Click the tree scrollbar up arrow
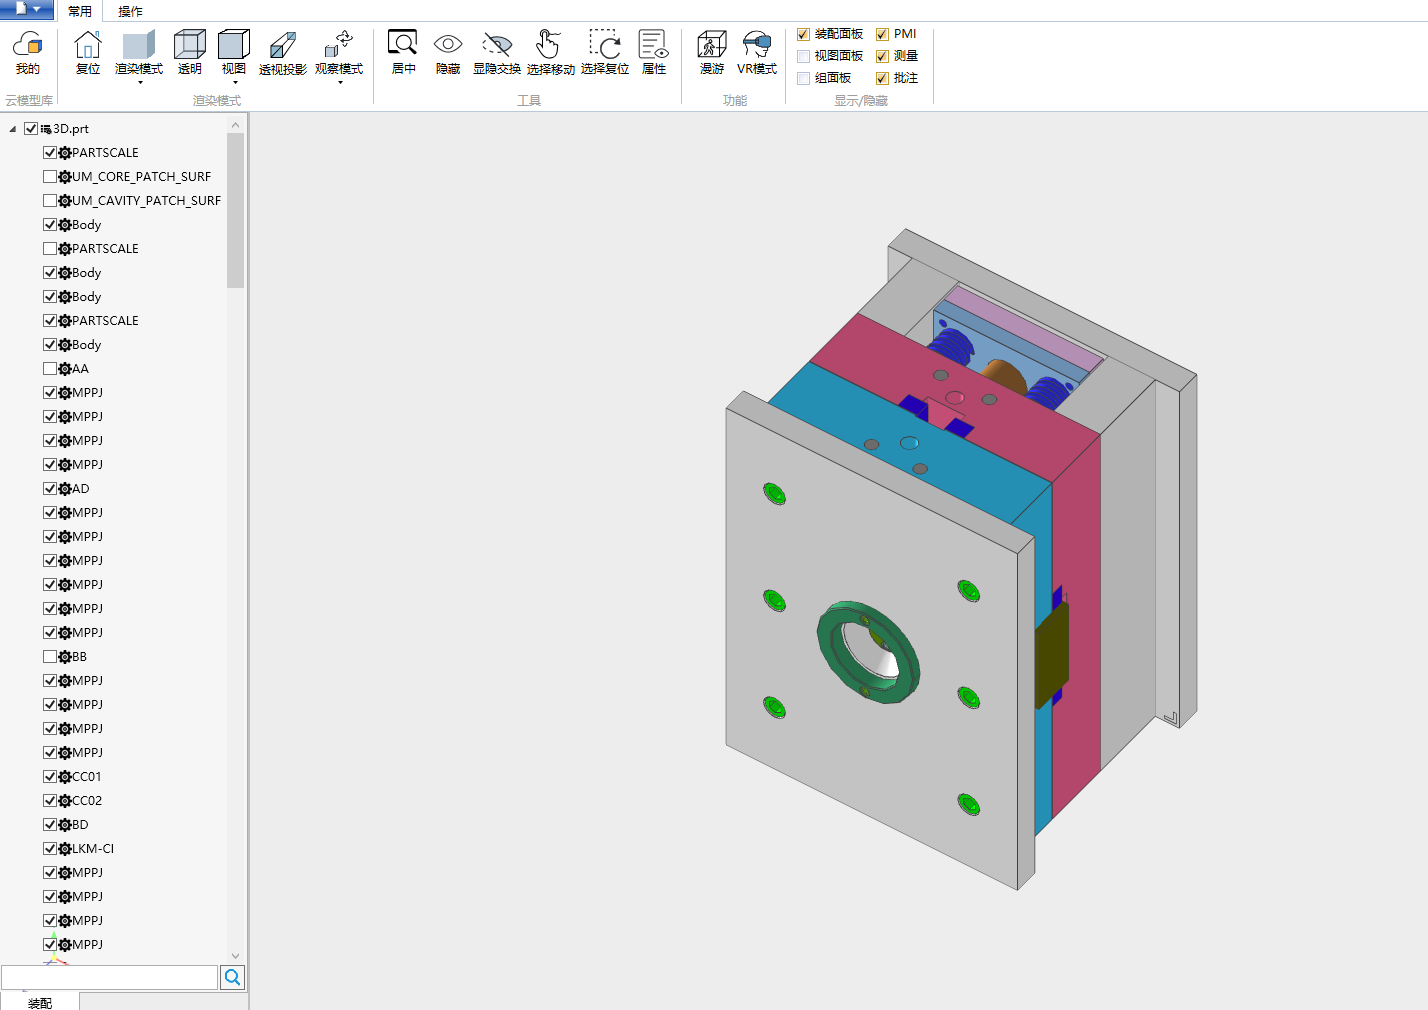 pos(236,125)
